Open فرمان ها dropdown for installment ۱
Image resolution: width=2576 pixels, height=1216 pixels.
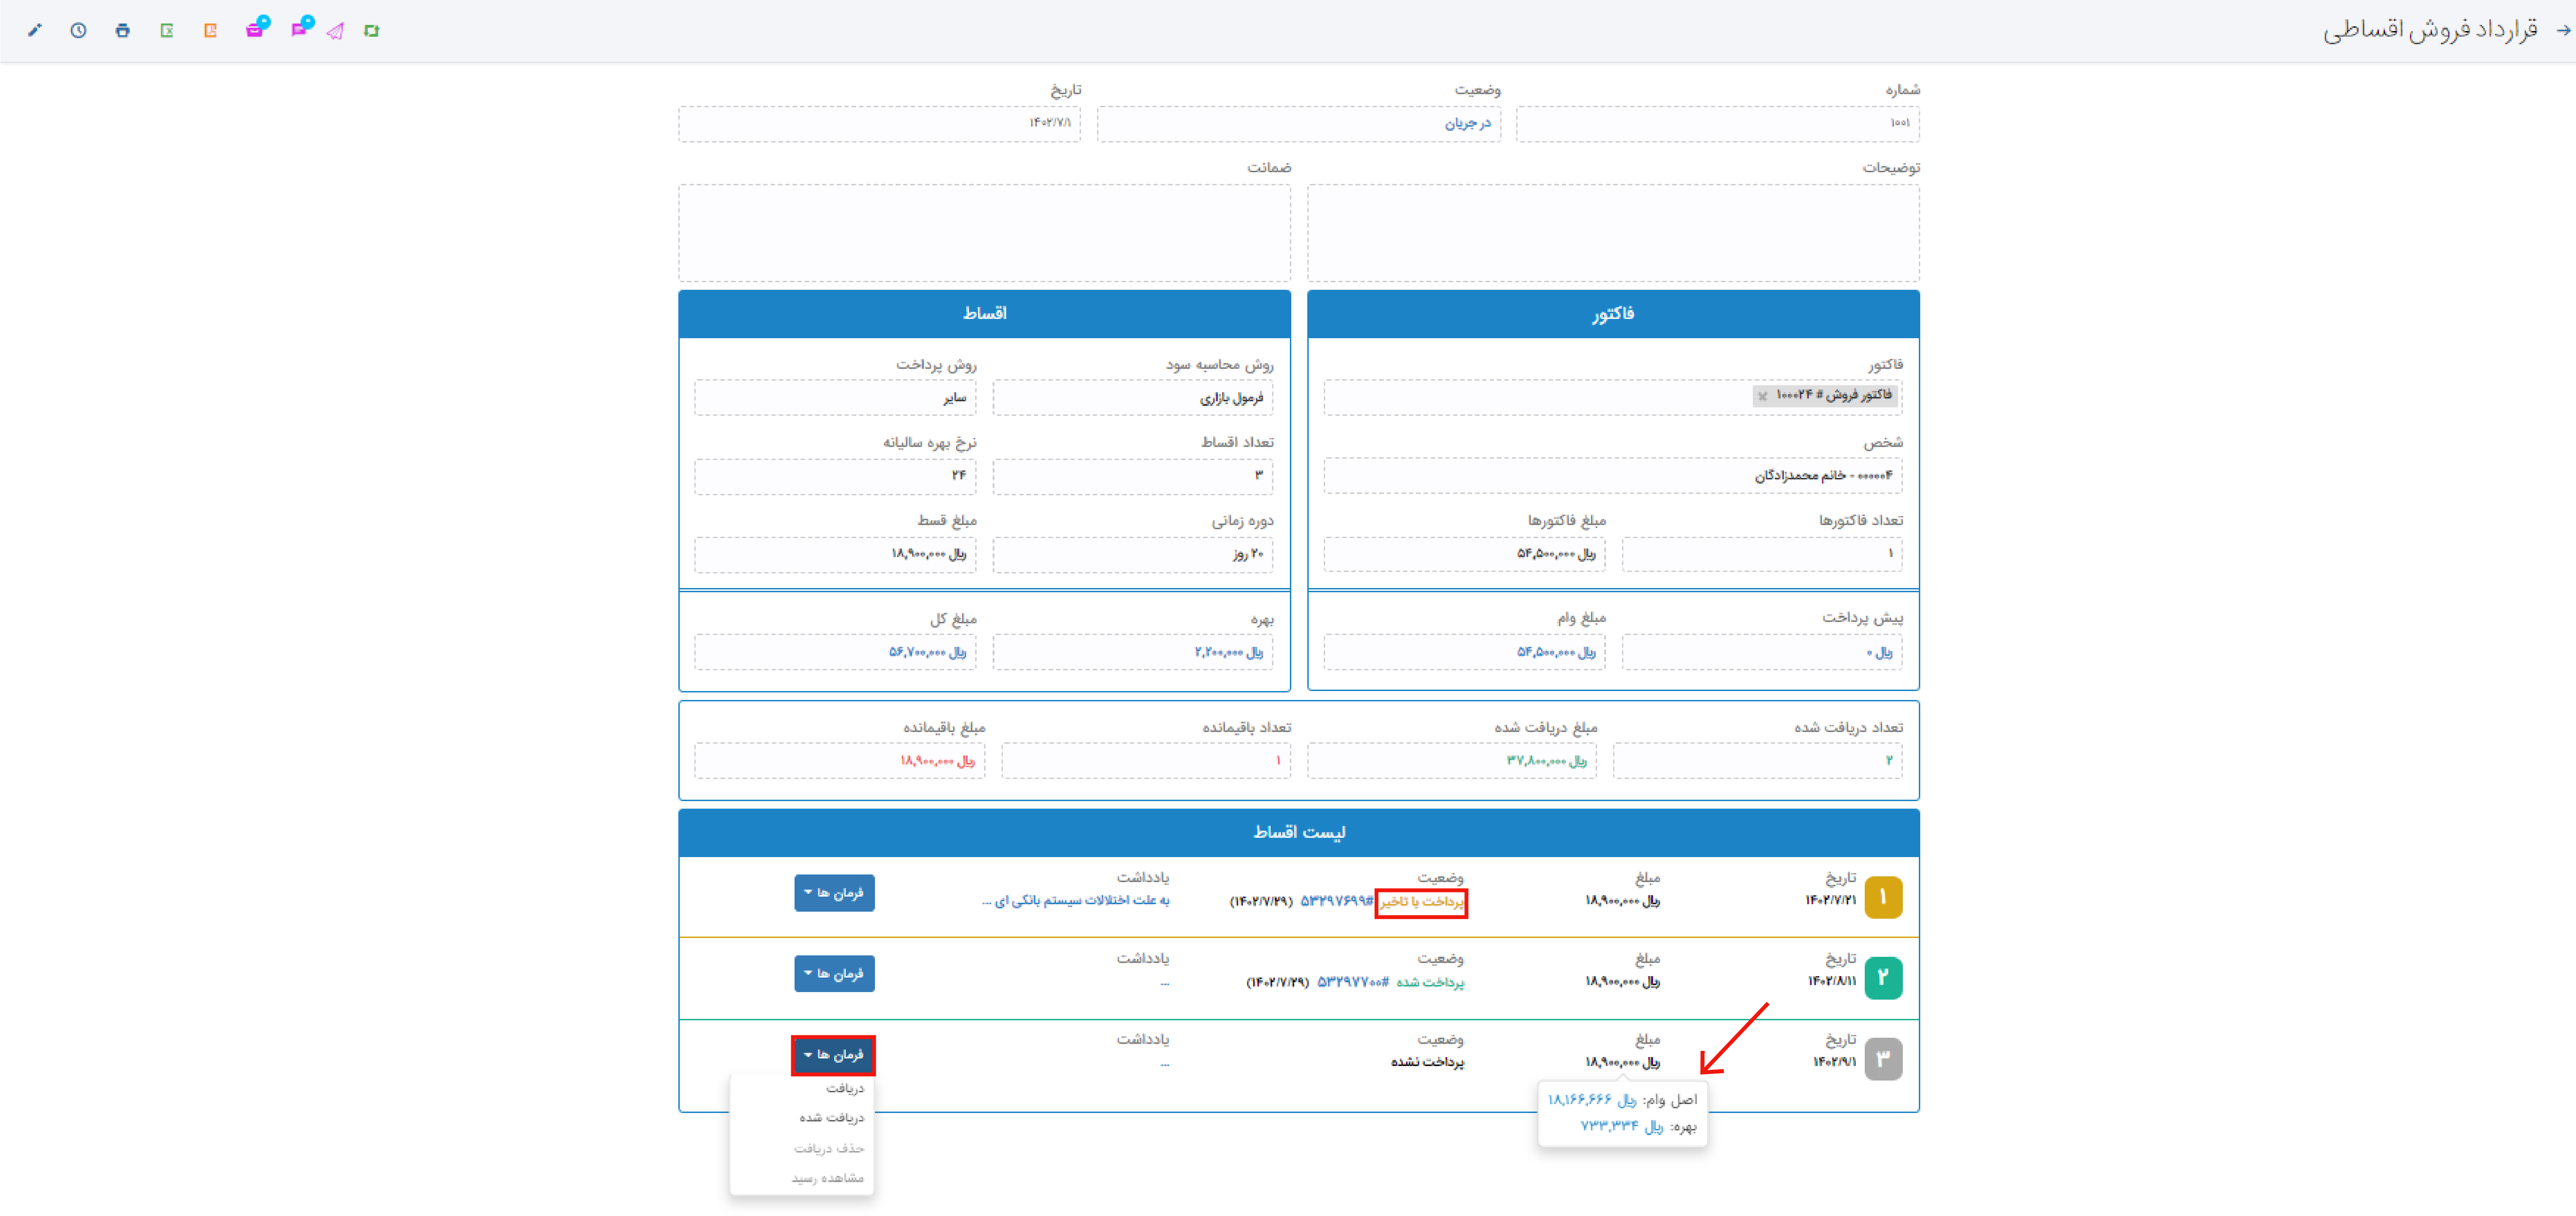tap(834, 892)
